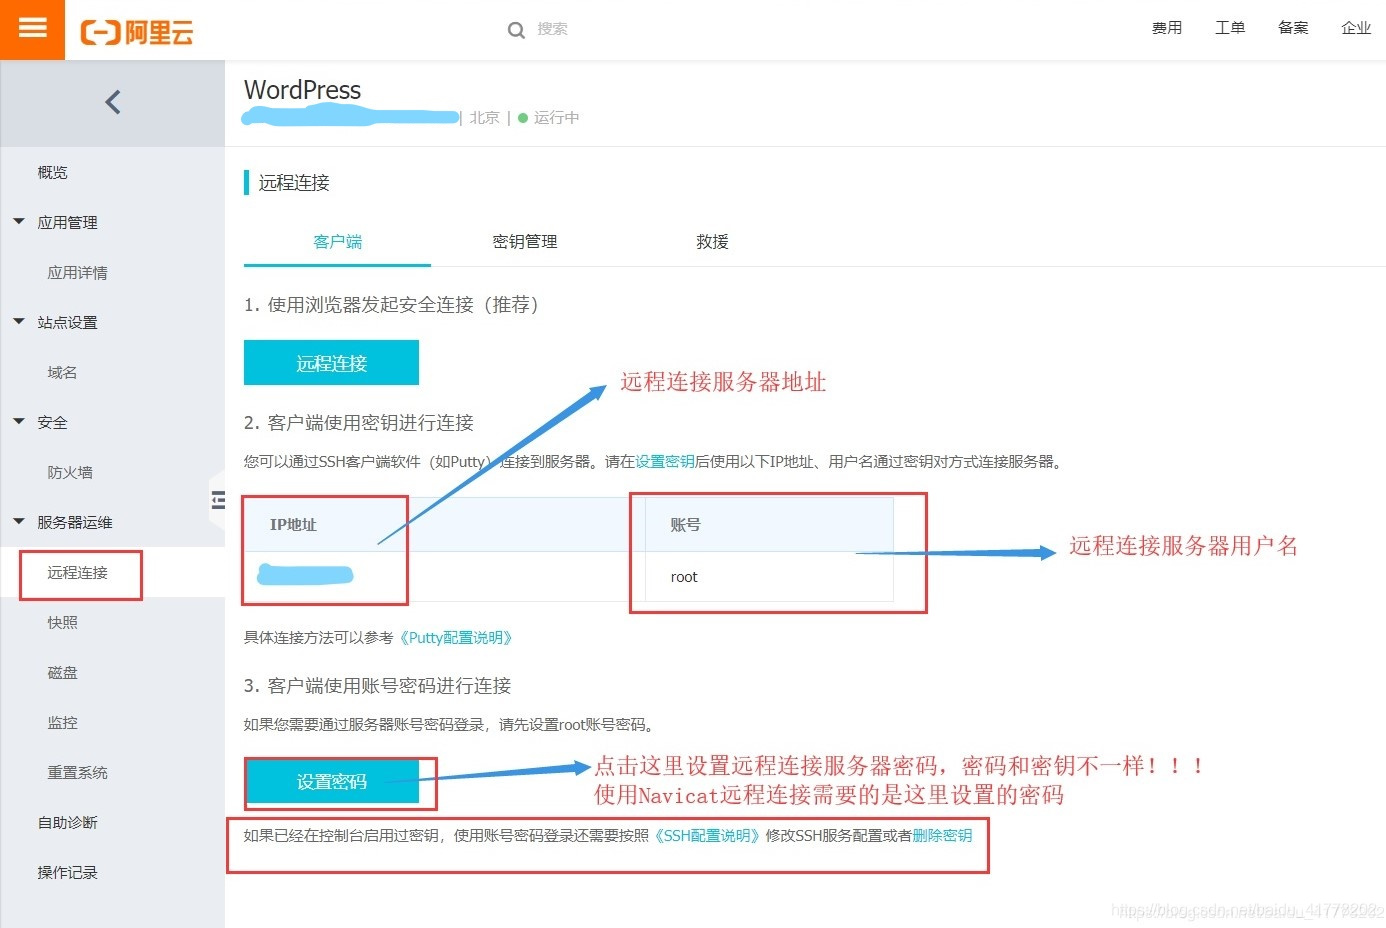
Task: Click the blue 远程连接 button
Action: 331,363
